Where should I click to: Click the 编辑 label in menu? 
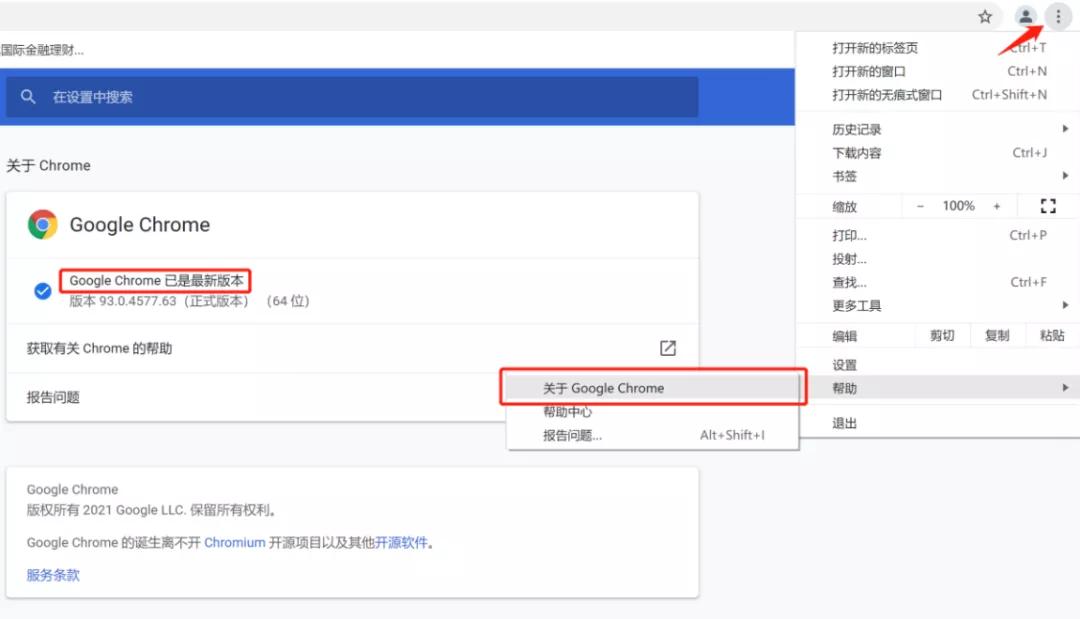pos(844,336)
